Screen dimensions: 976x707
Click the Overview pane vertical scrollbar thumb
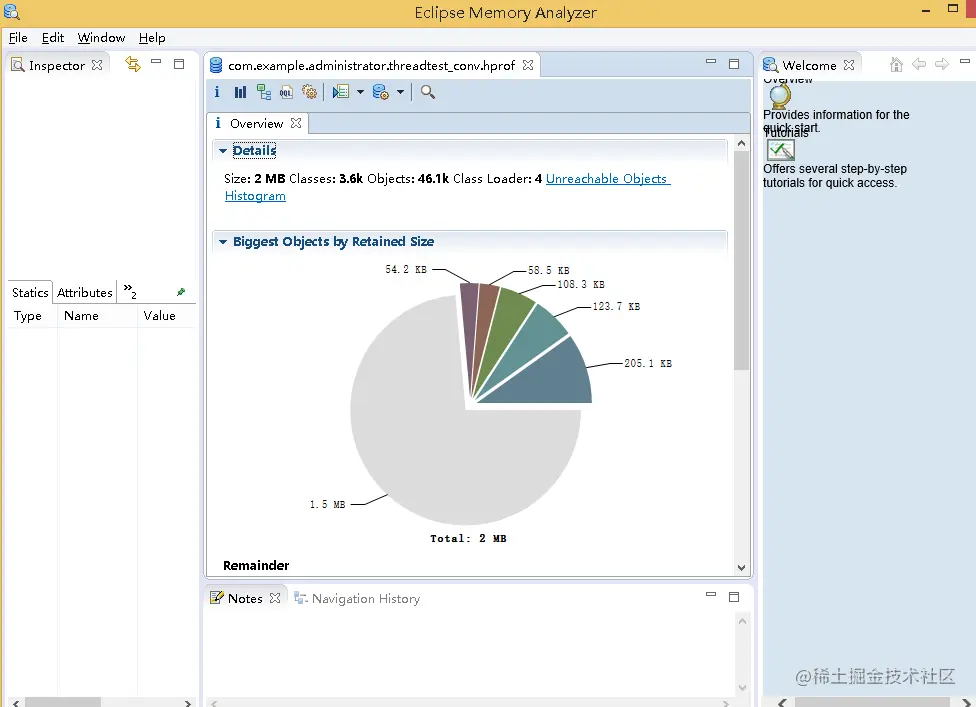pos(741,260)
